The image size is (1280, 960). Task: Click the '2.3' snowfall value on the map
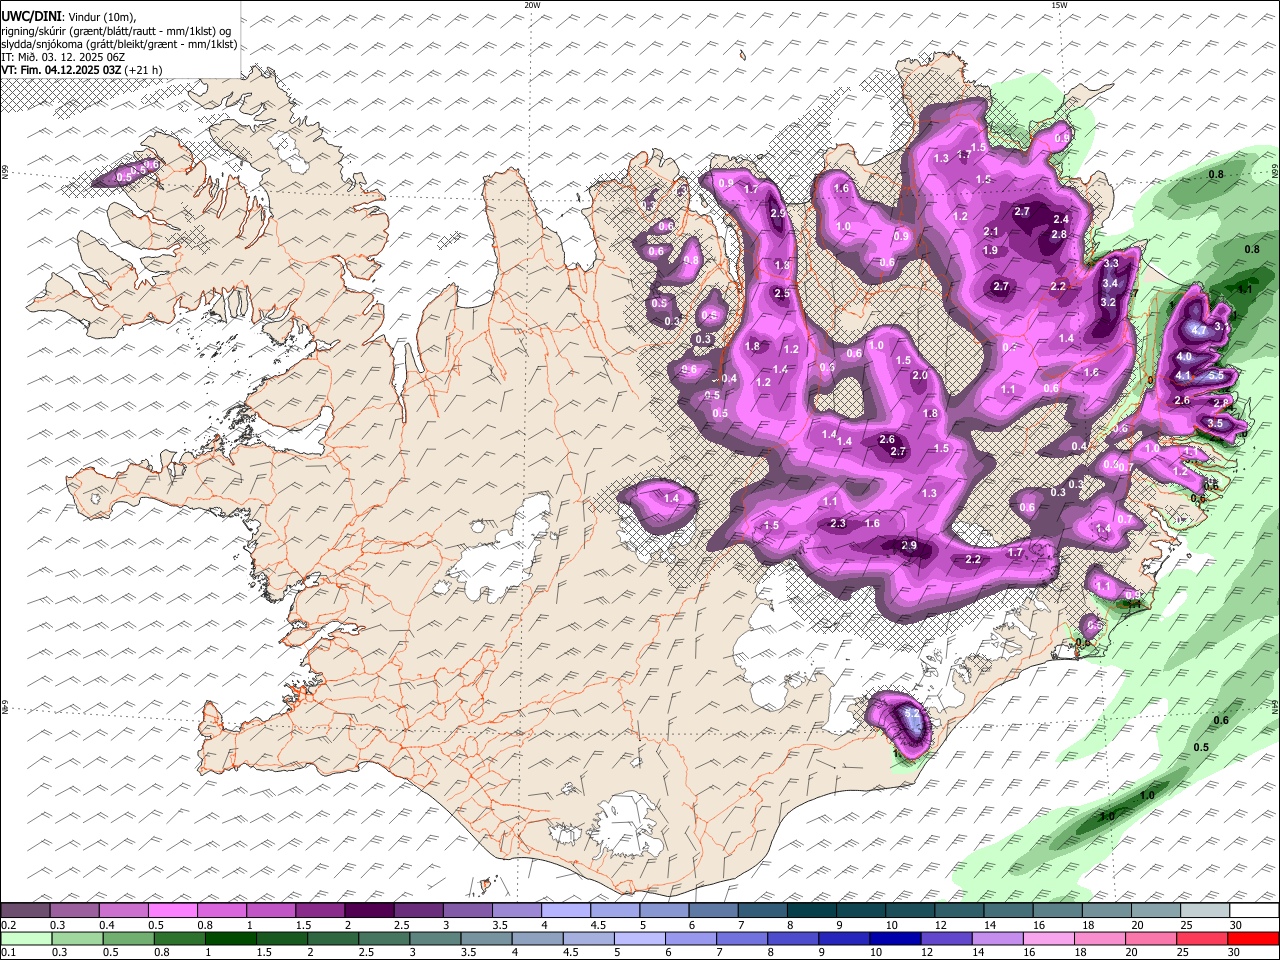tap(838, 524)
